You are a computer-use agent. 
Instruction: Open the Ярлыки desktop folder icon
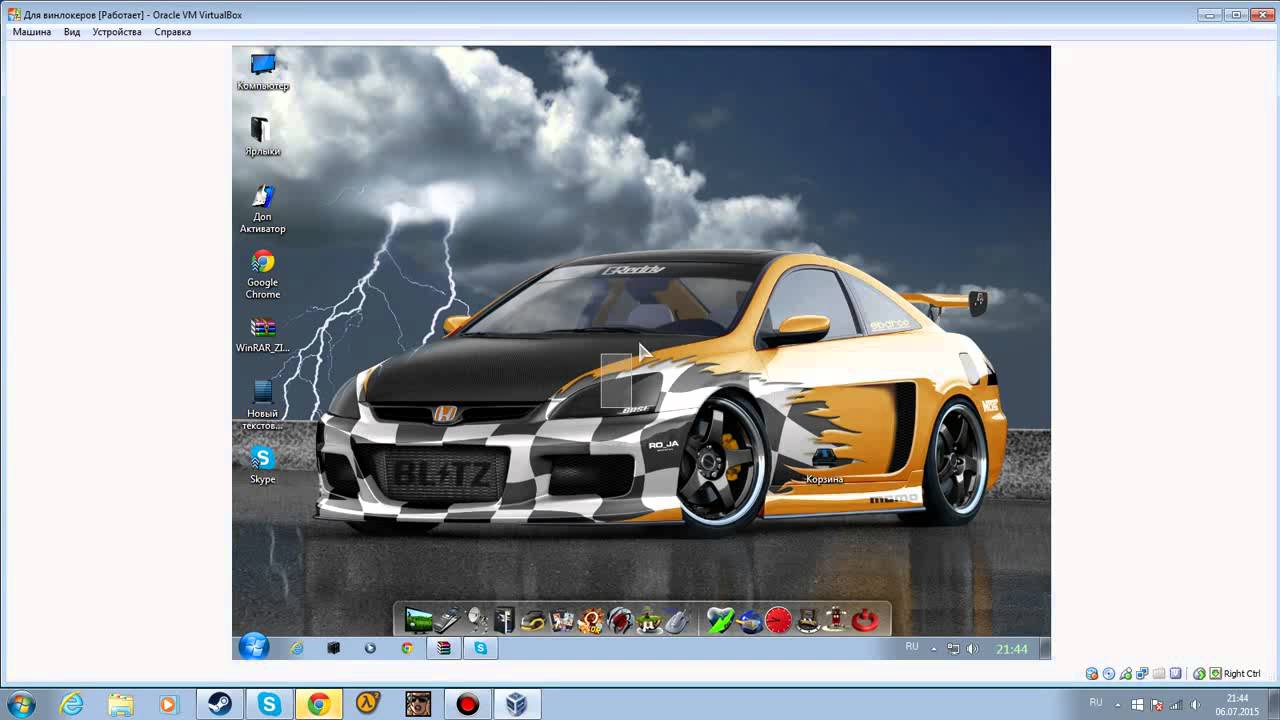coord(262,137)
